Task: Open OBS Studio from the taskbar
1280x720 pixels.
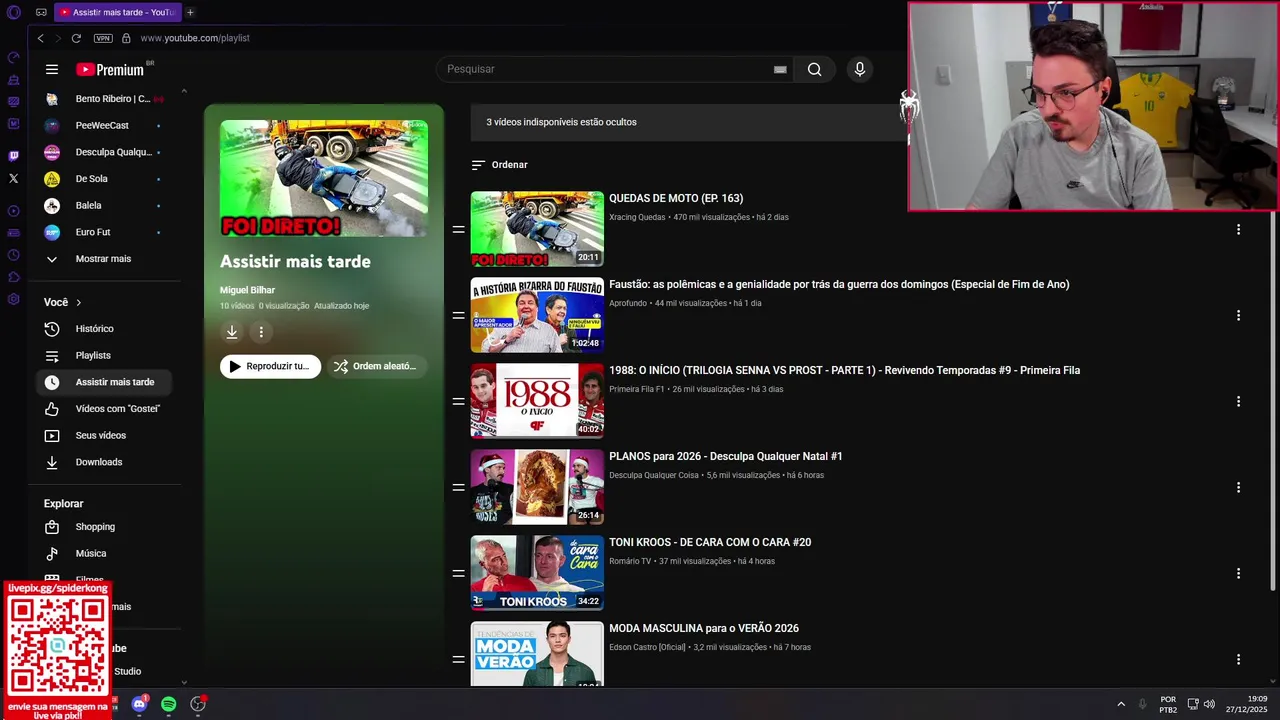Action: [198, 704]
